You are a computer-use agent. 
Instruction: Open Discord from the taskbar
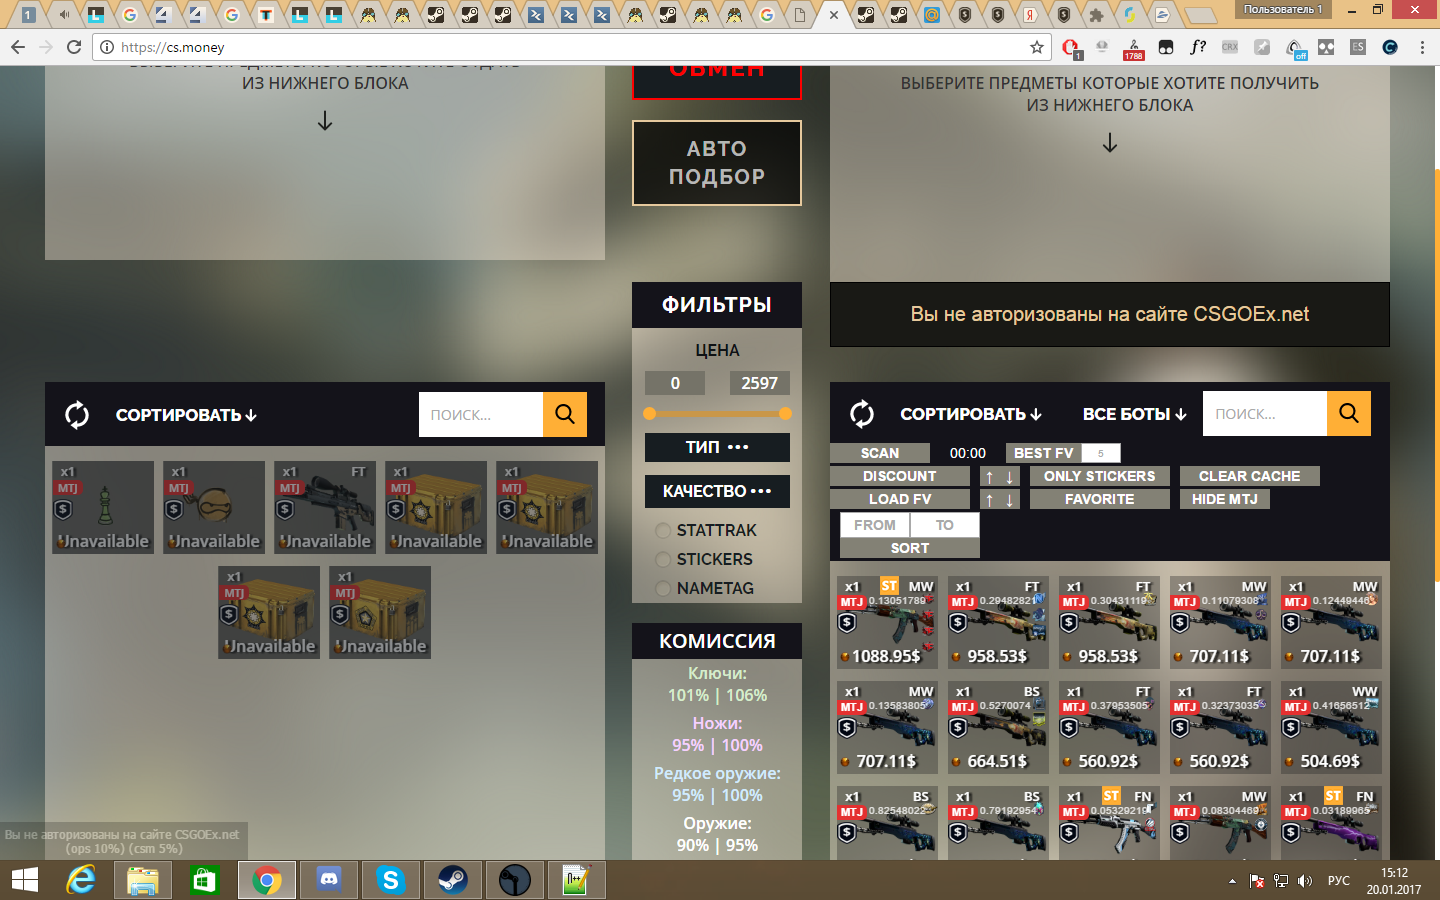pos(329,880)
